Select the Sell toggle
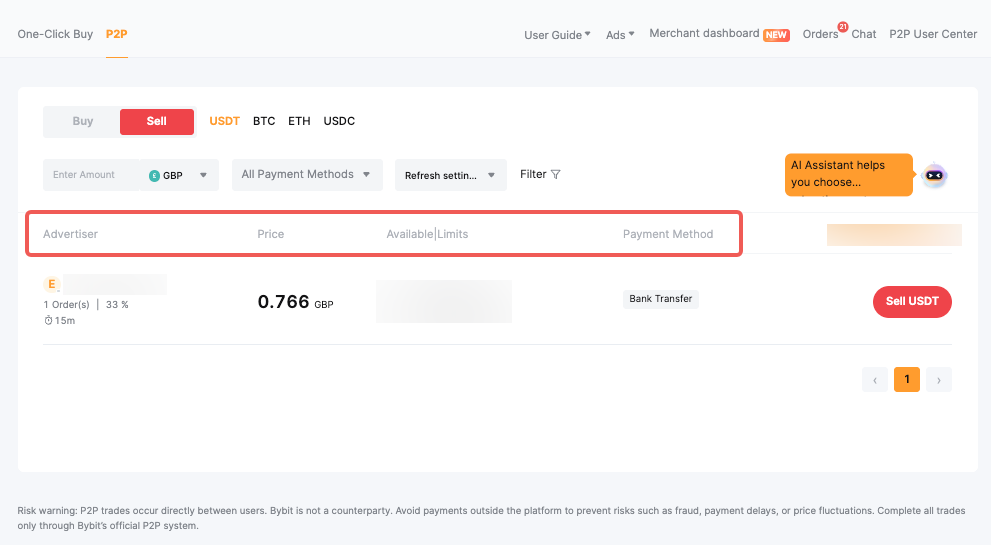Viewport: 991px width, 545px height. [x=157, y=121]
